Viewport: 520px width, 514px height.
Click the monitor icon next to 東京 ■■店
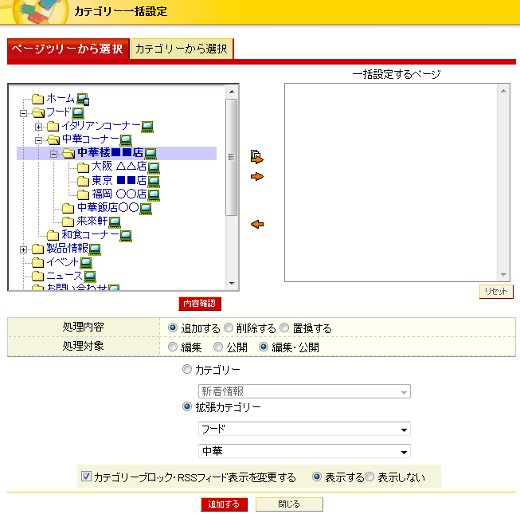(153, 181)
